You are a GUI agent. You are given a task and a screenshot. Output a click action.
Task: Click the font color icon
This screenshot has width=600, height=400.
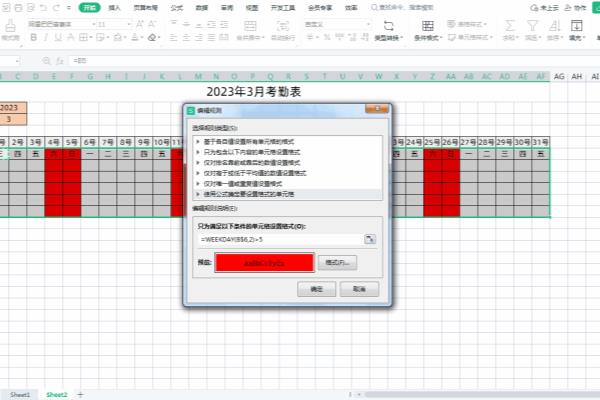pos(134,38)
